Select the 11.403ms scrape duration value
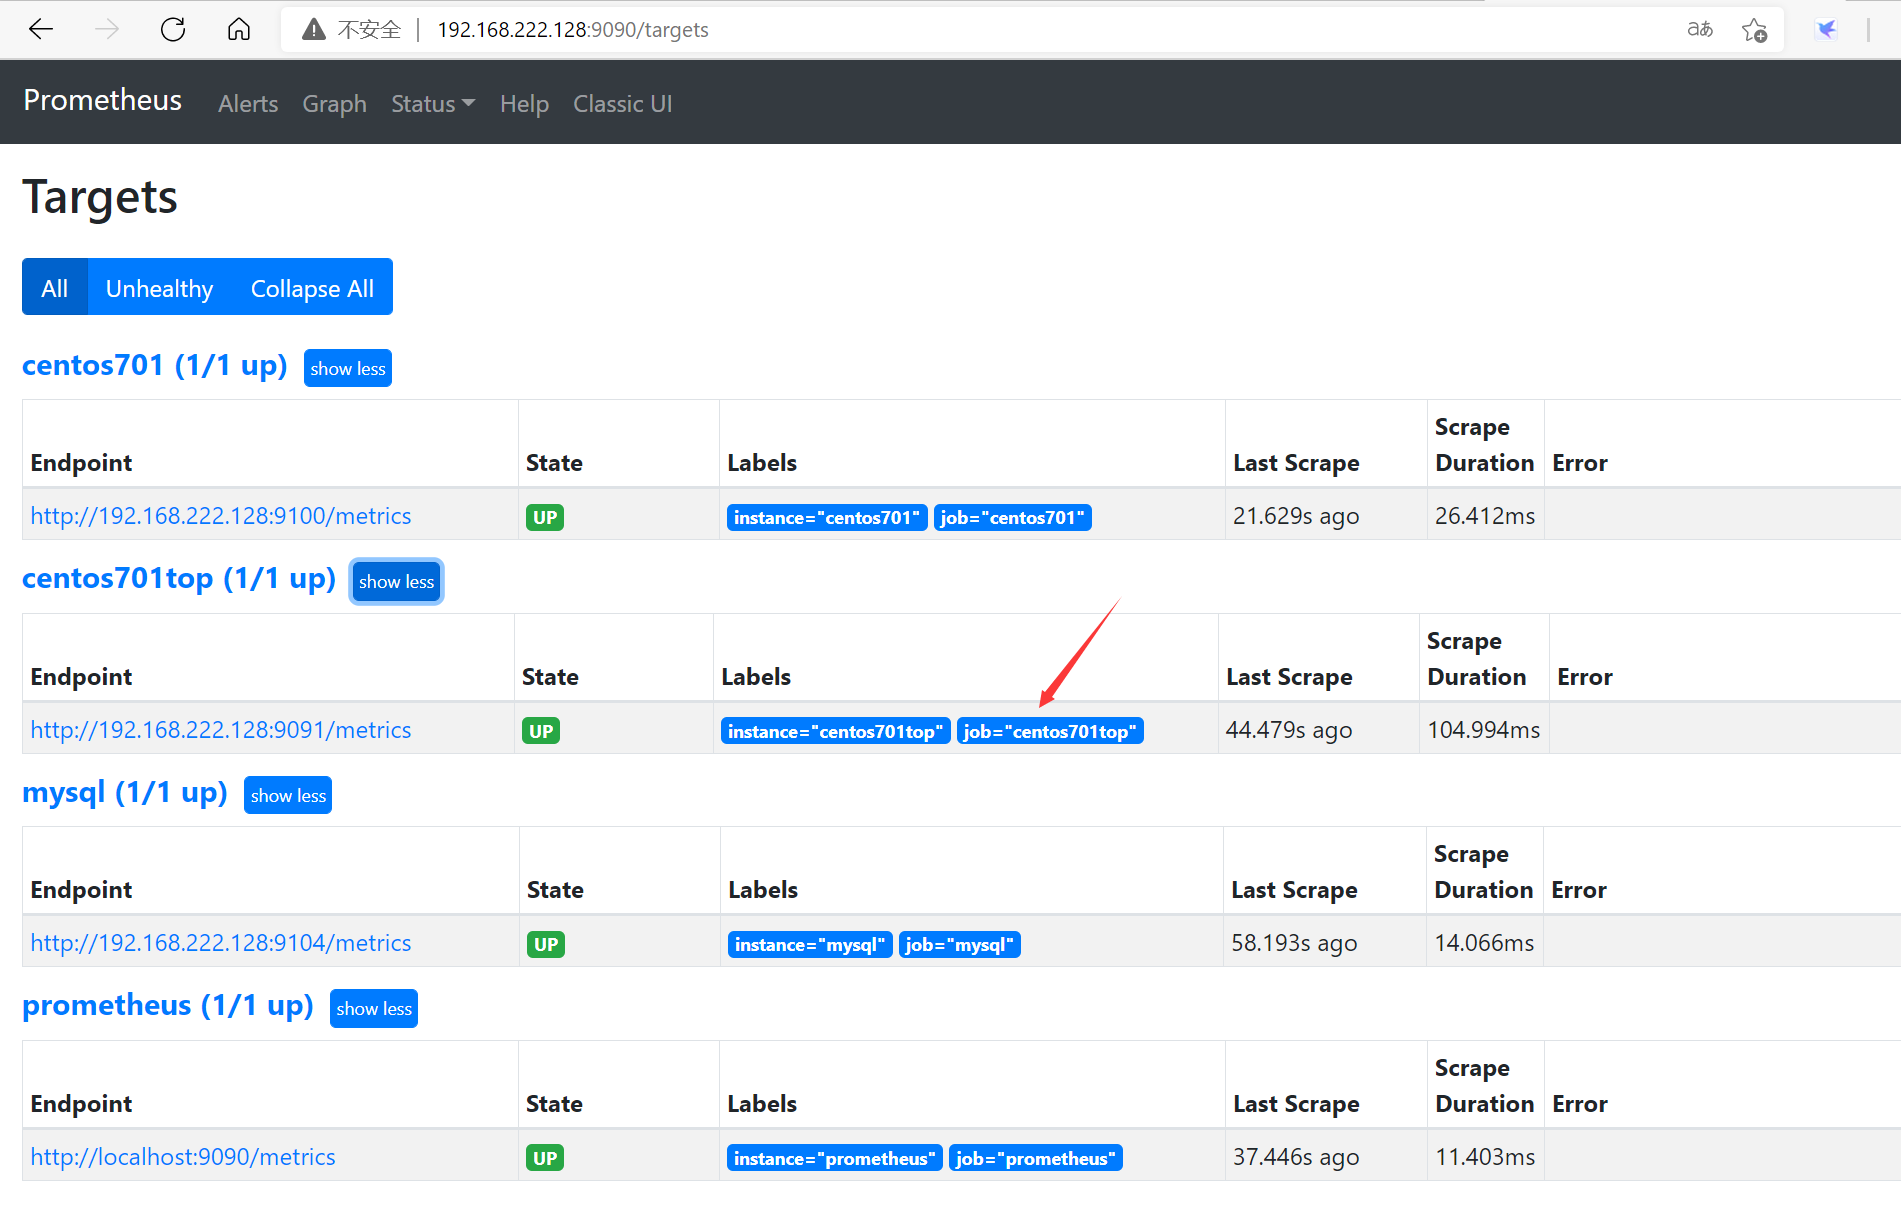The height and width of the screenshot is (1231, 1901). tap(1485, 1157)
